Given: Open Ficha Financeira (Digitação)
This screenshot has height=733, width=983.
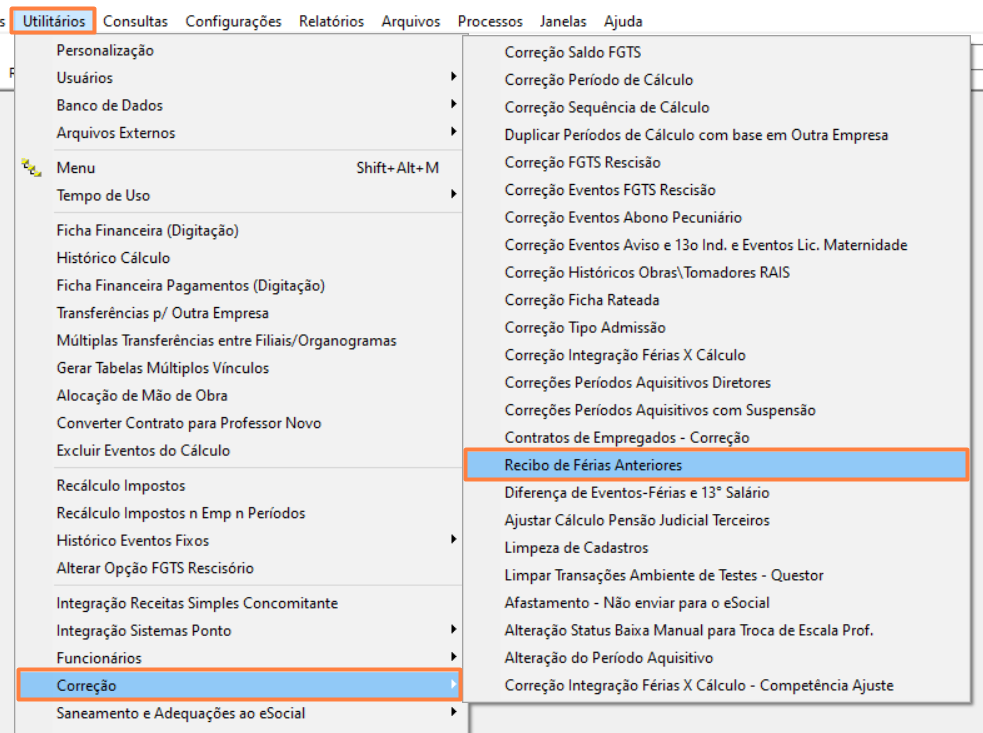Looking at the screenshot, I should click(x=239, y=231).
